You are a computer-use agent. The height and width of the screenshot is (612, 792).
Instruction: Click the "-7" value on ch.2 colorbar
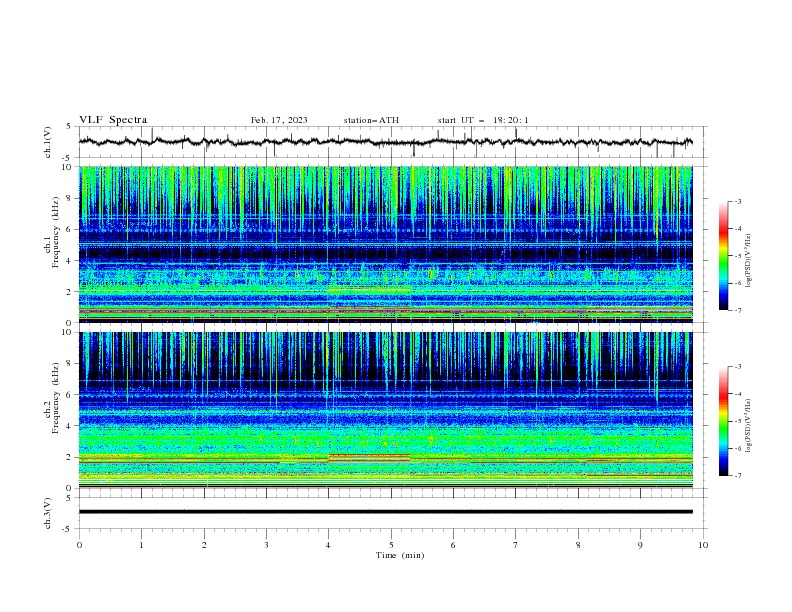[x=737, y=475]
